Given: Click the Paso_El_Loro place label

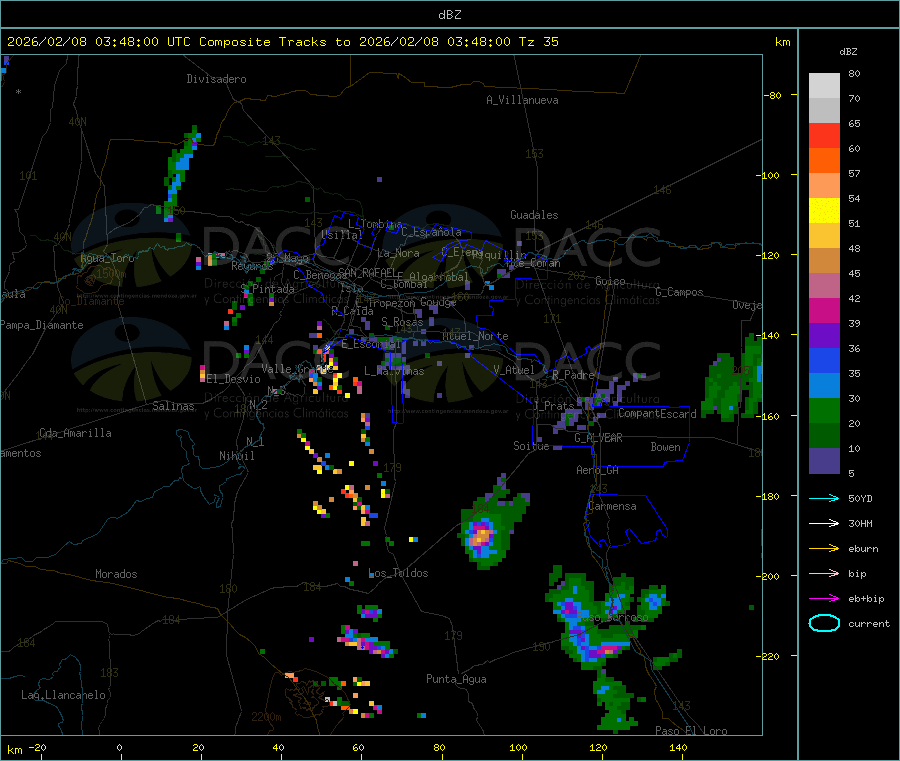Looking at the screenshot, I should coord(691,731).
